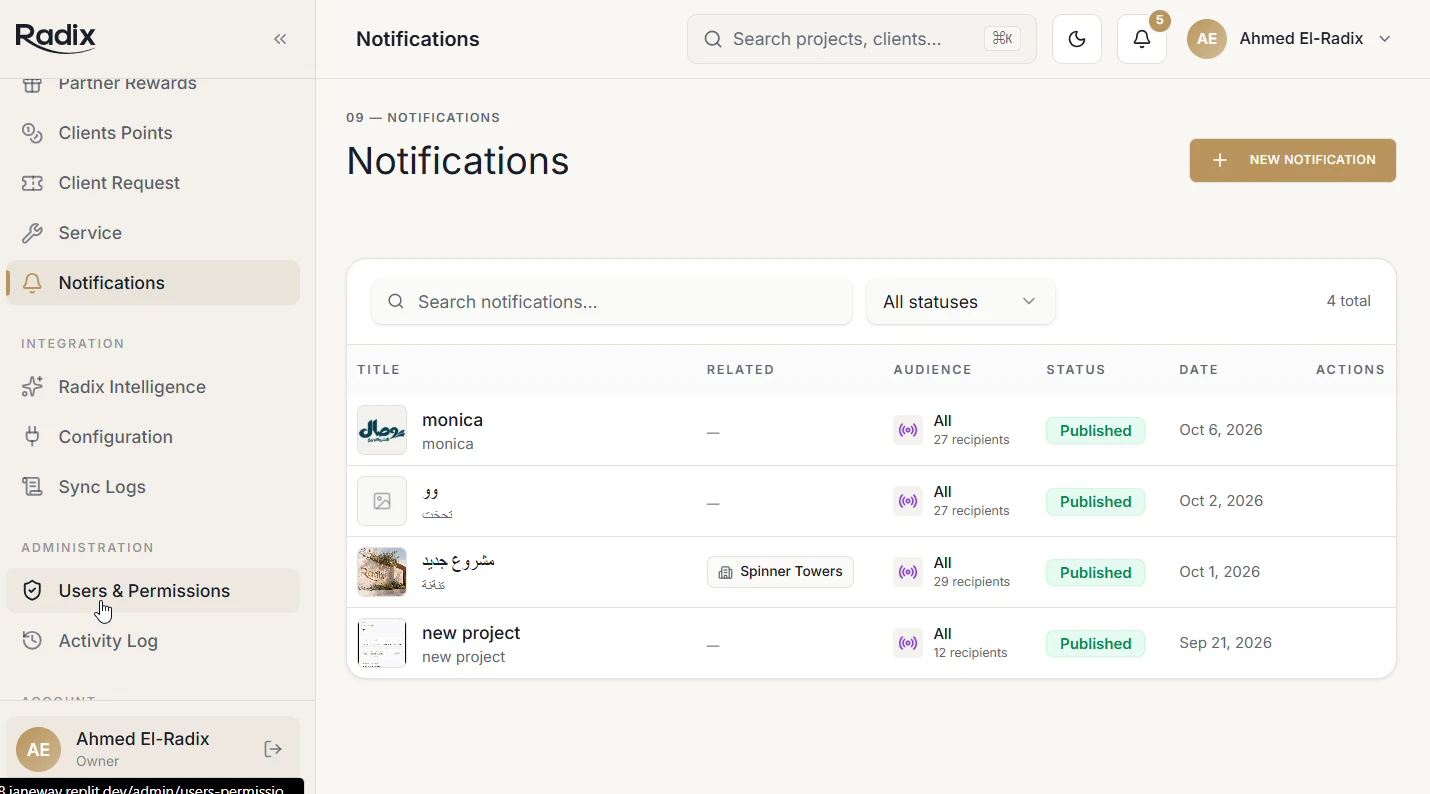
Task: Click the search magnifier icon in top bar
Action: click(x=713, y=39)
